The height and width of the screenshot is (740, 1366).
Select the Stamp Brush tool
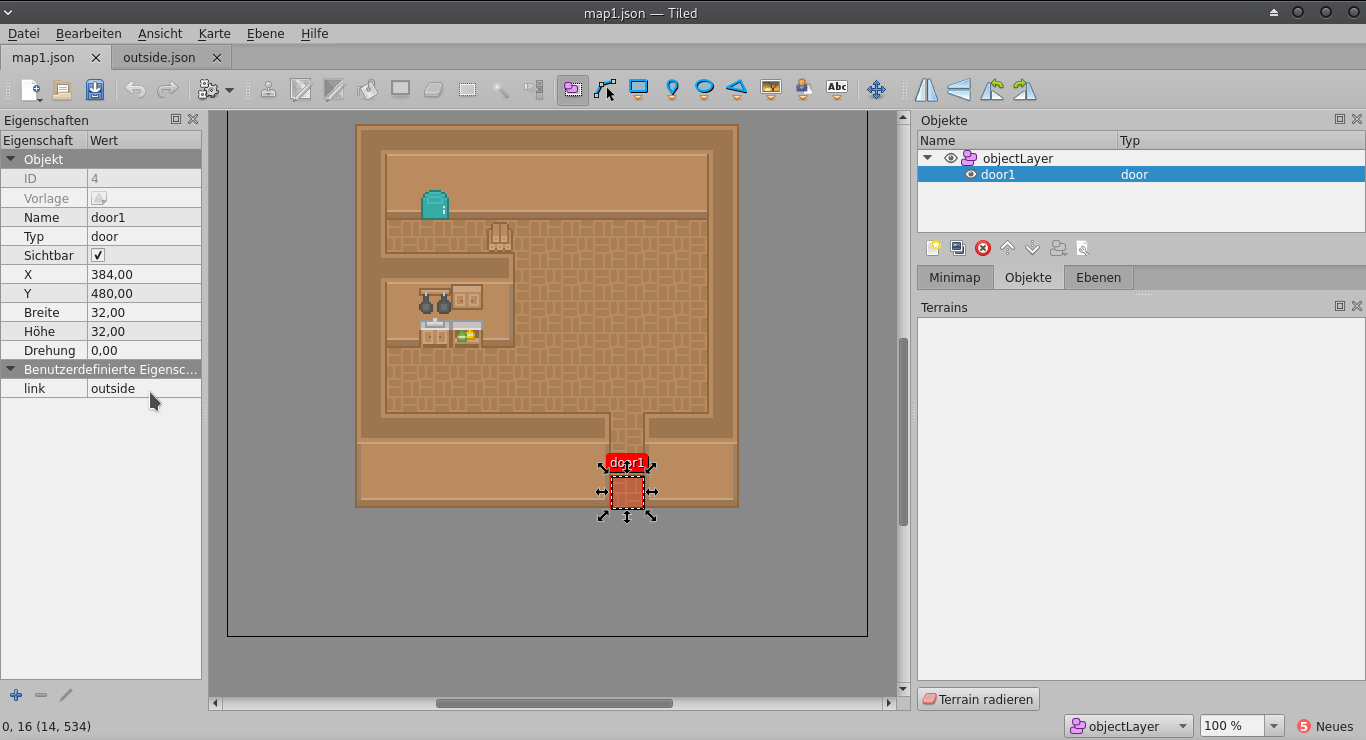pos(268,90)
